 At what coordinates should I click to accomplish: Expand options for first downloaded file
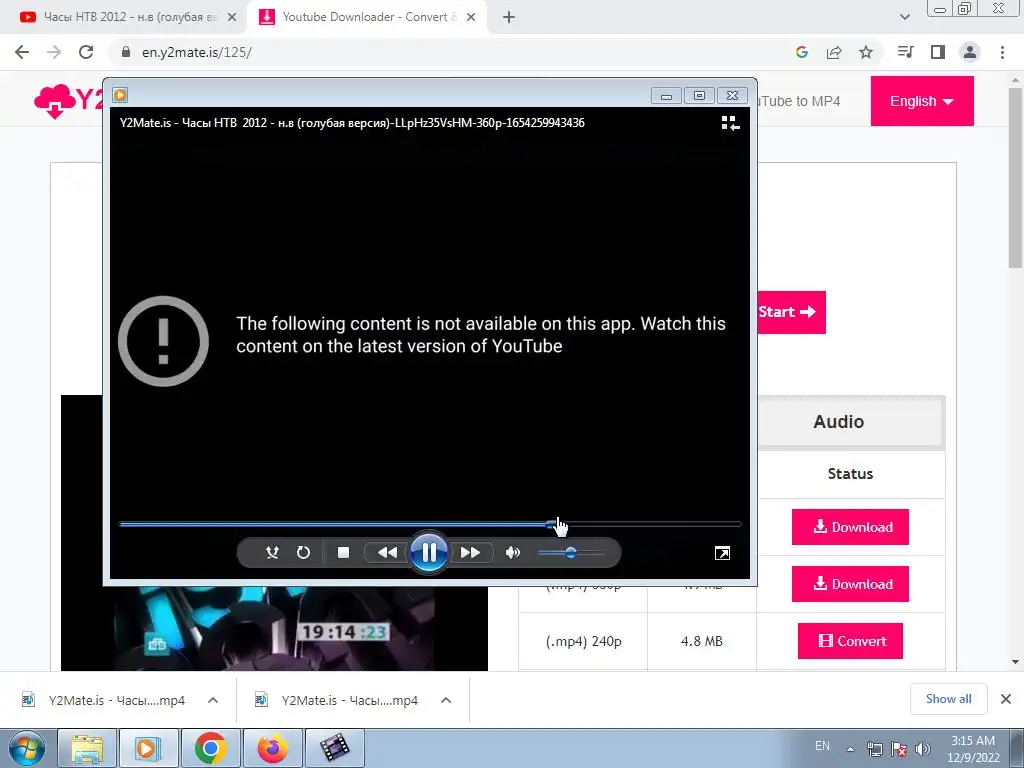pos(213,700)
